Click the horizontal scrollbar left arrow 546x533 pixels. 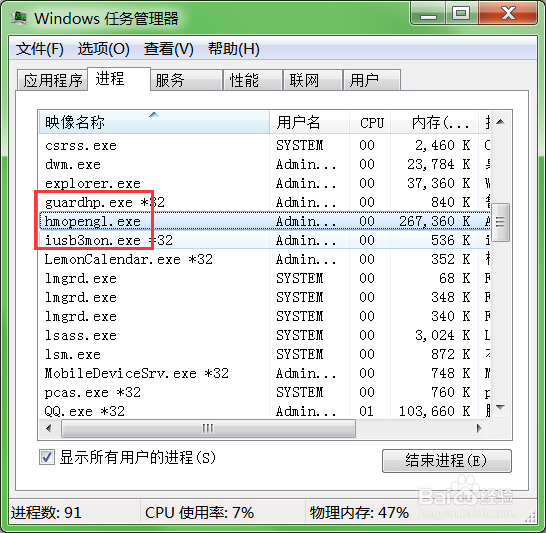coord(49,428)
